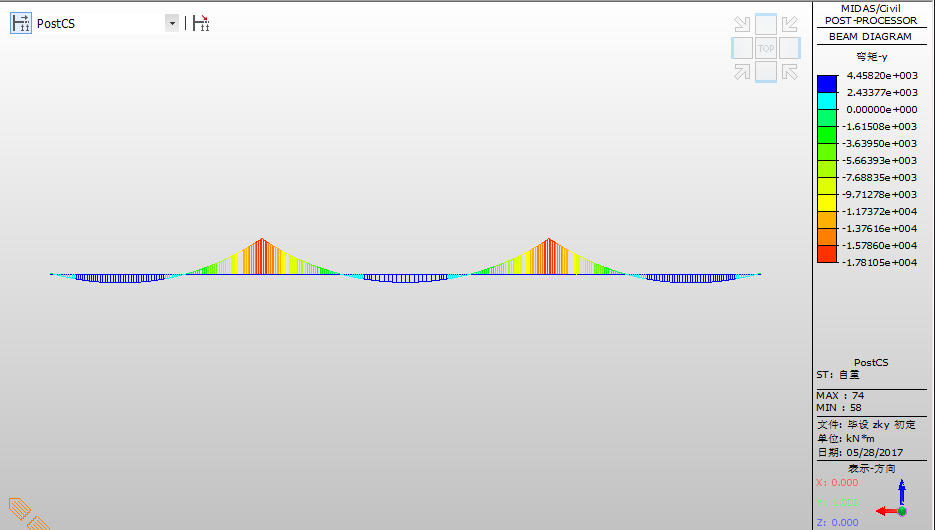This screenshot has width=935, height=530.
Task: Click the top-right diagonal arrow of view navigator
Action: (790, 24)
